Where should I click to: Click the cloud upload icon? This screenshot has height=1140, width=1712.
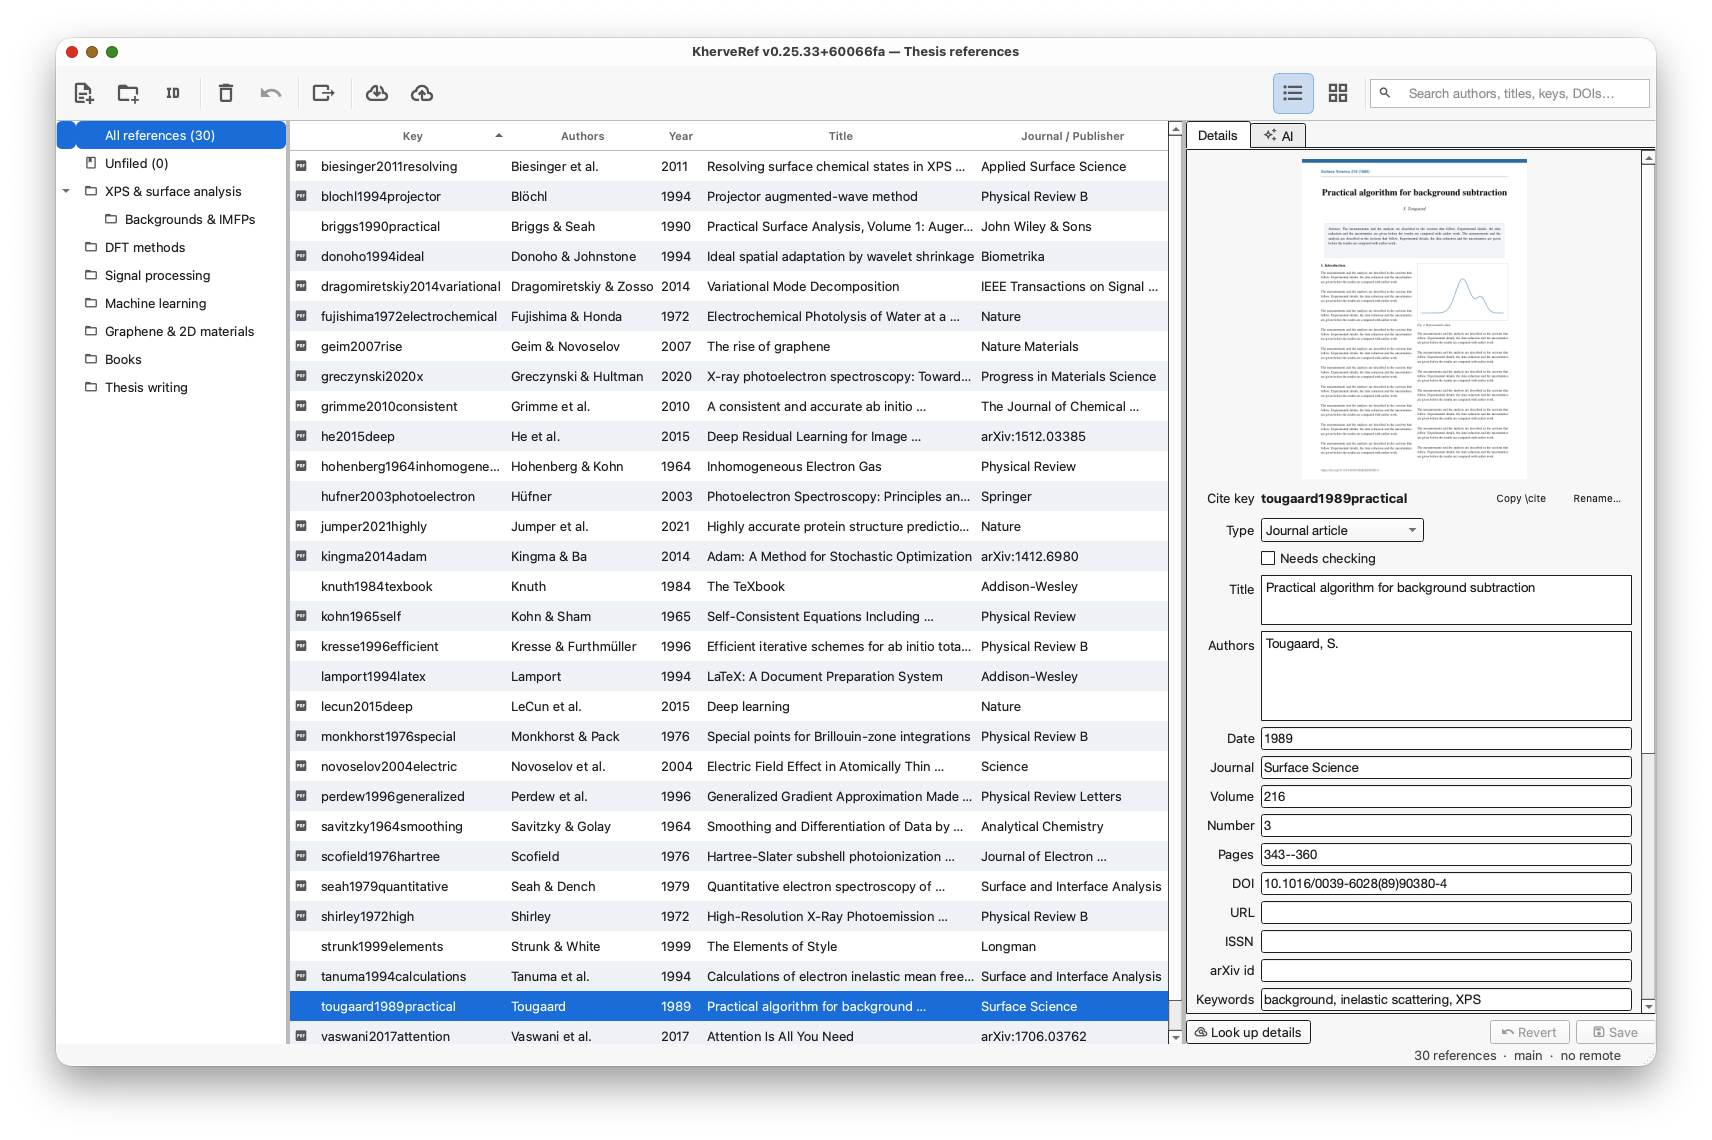[x=422, y=93]
